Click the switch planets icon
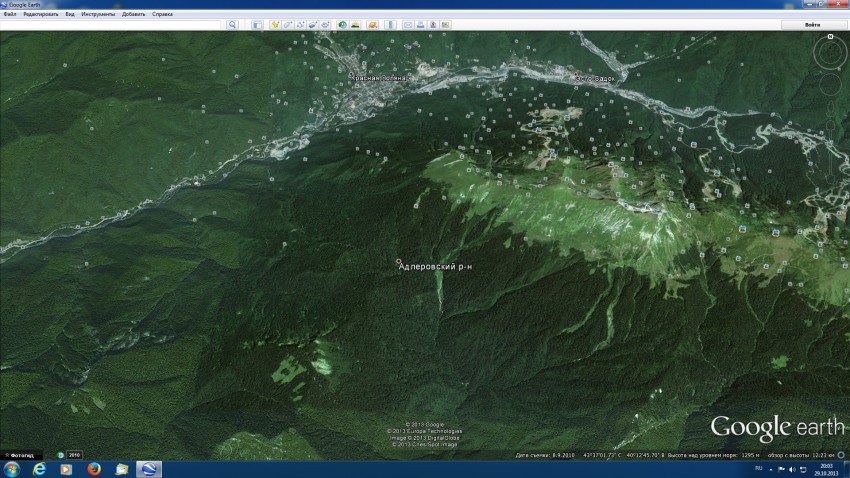850x478 pixels. coord(371,24)
